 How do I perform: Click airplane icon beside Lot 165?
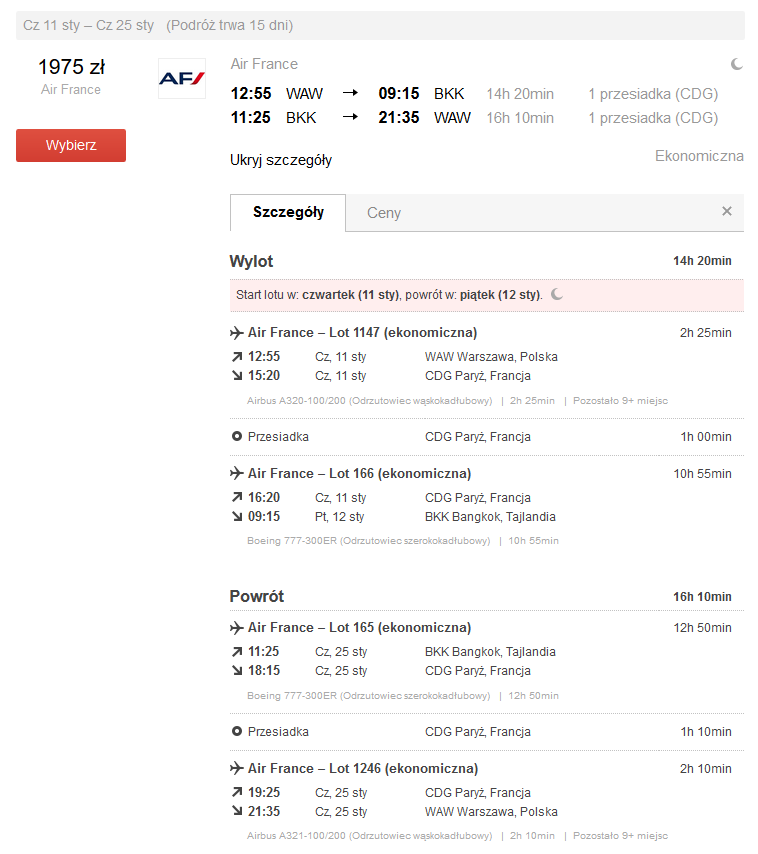coord(236,628)
